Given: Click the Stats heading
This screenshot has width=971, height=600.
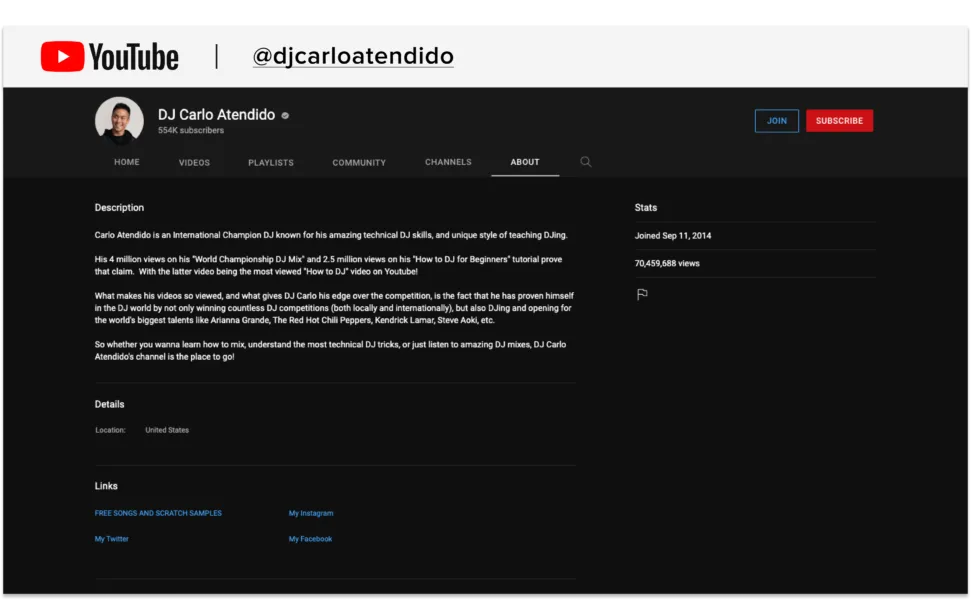Looking at the screenshot, I should 646,208.
